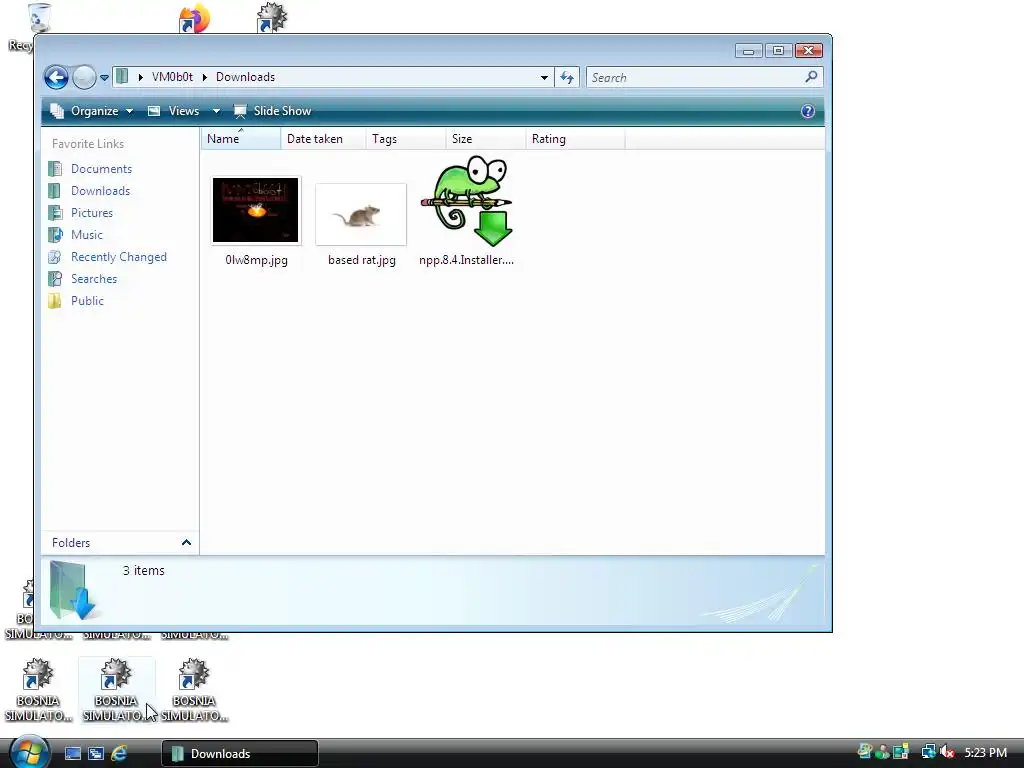This screenshot has width=1024, height=768.
Task: Click the based rat.jpg file name
Action: click(362, 260)
